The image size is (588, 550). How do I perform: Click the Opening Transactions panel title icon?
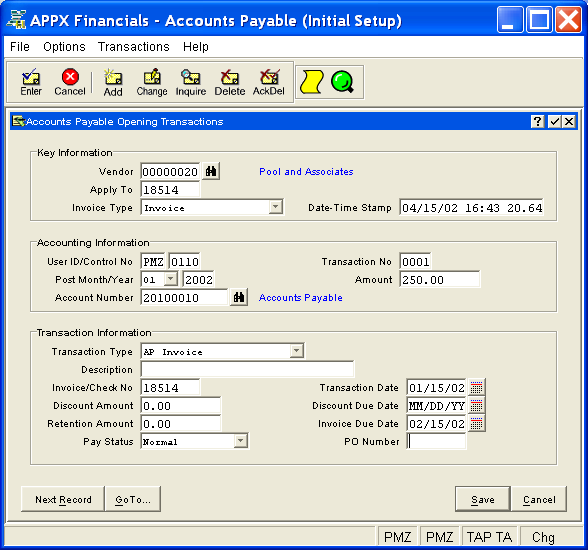(18, 121)
